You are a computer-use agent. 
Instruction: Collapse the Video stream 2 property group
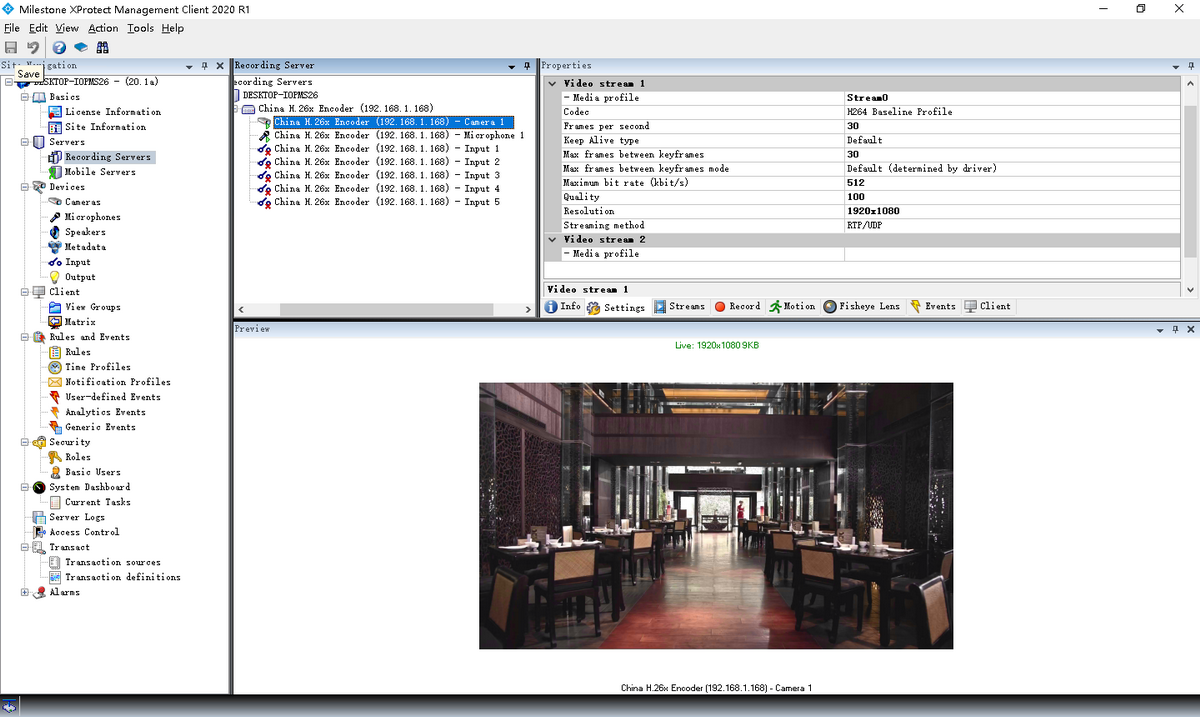552,240
